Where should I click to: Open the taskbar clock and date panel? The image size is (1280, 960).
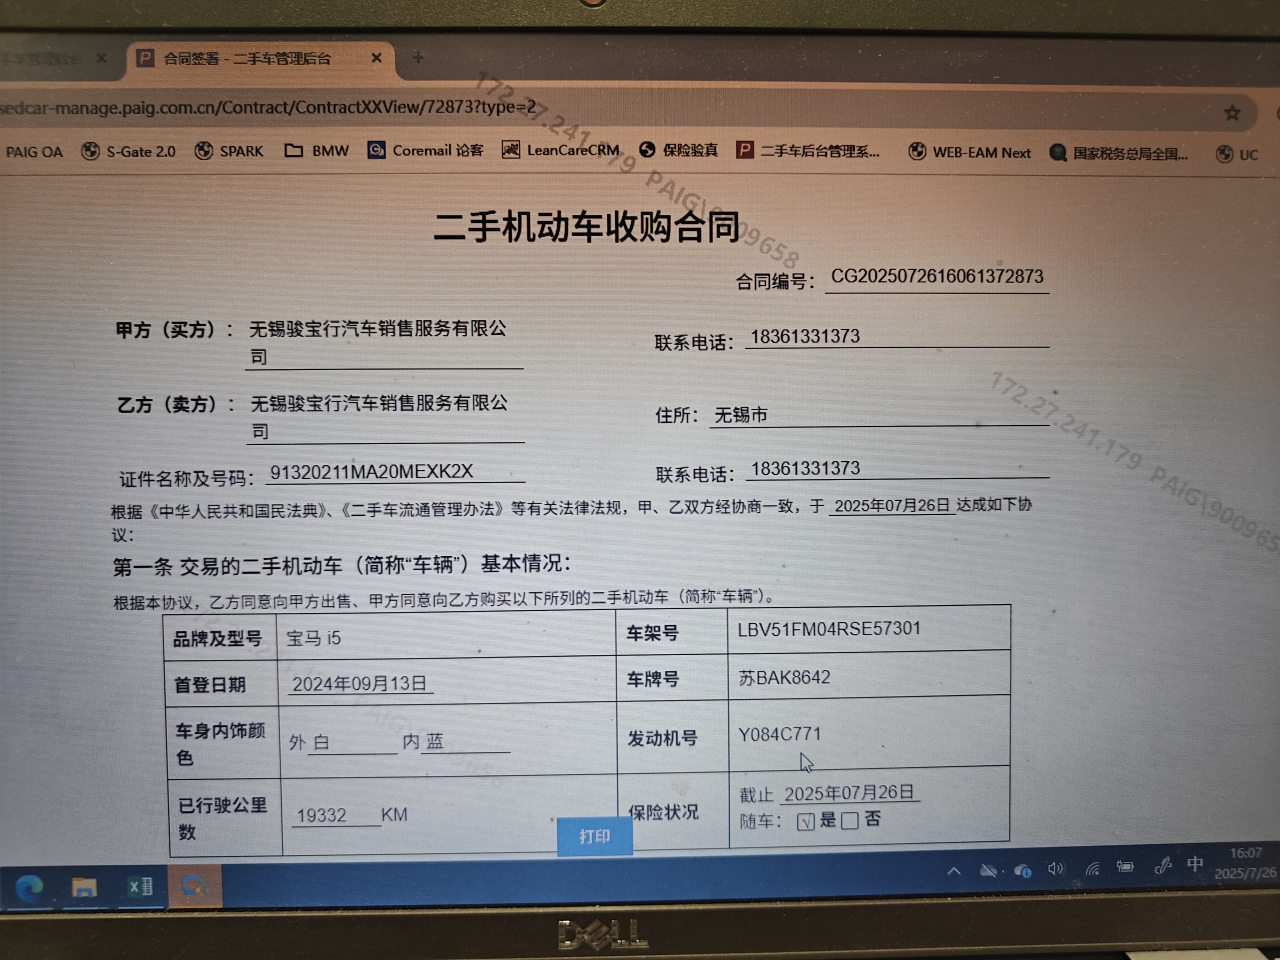click(1245, 863)
